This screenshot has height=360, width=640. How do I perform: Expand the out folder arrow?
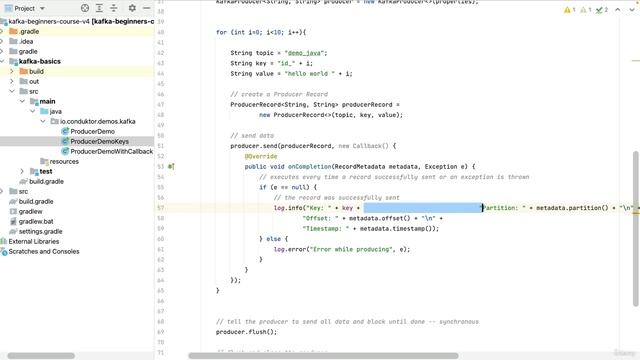point(12,81)
